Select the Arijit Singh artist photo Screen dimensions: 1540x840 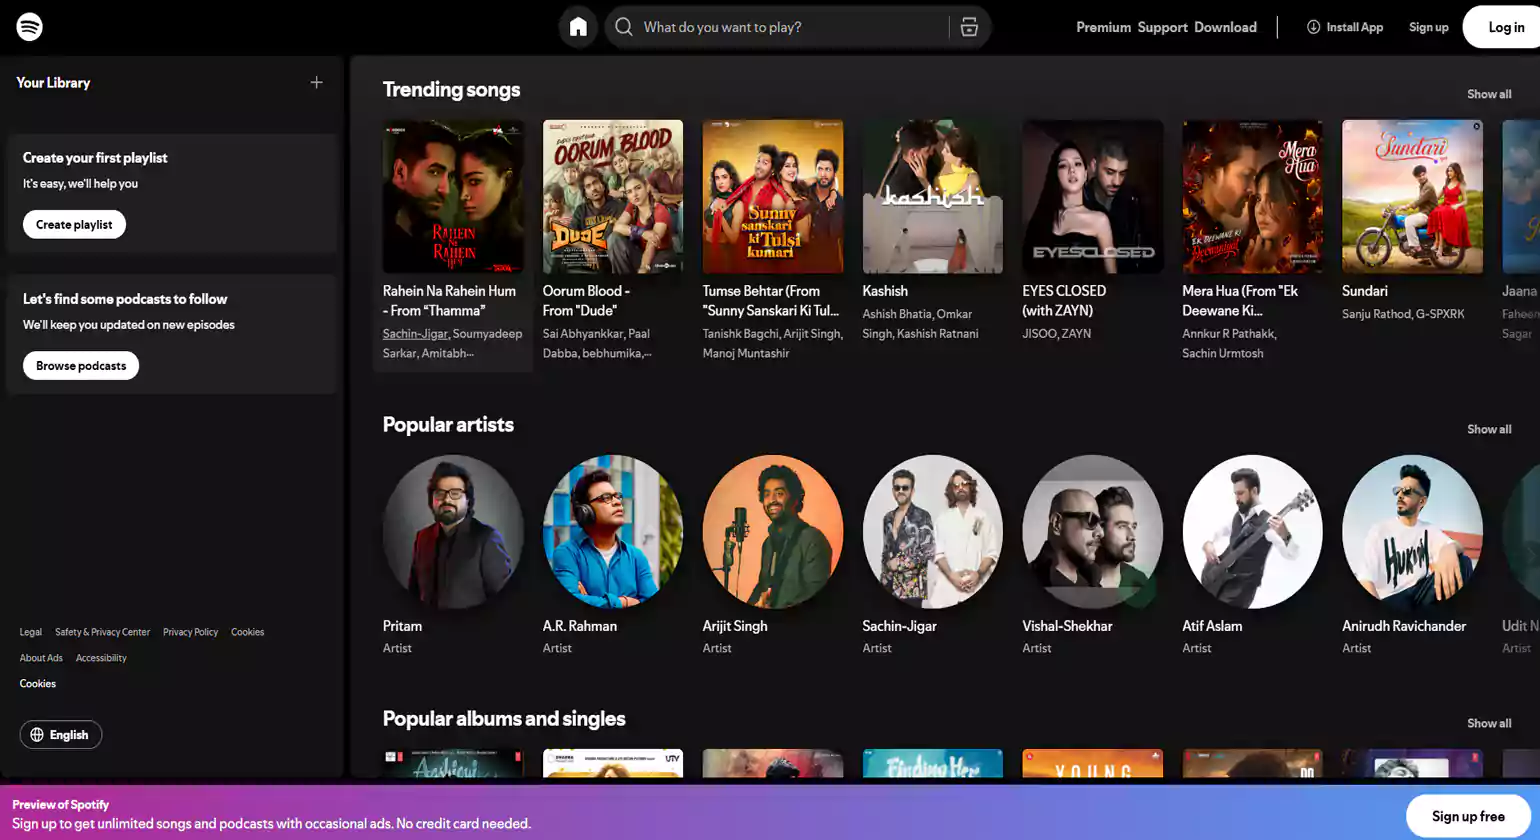pyautogui.click(x=772, y=531)
